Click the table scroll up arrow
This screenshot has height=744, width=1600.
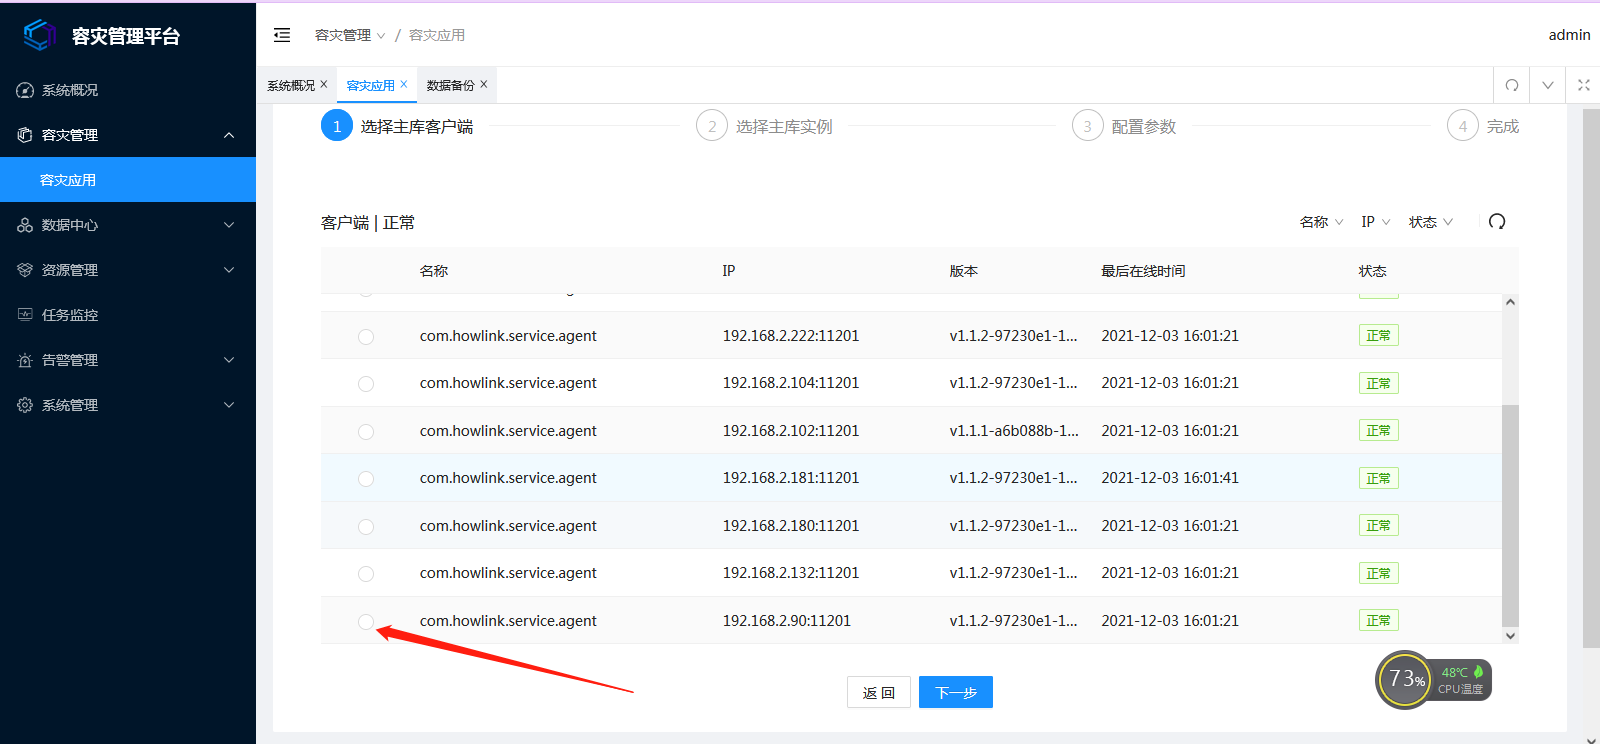coord(1510,302)
